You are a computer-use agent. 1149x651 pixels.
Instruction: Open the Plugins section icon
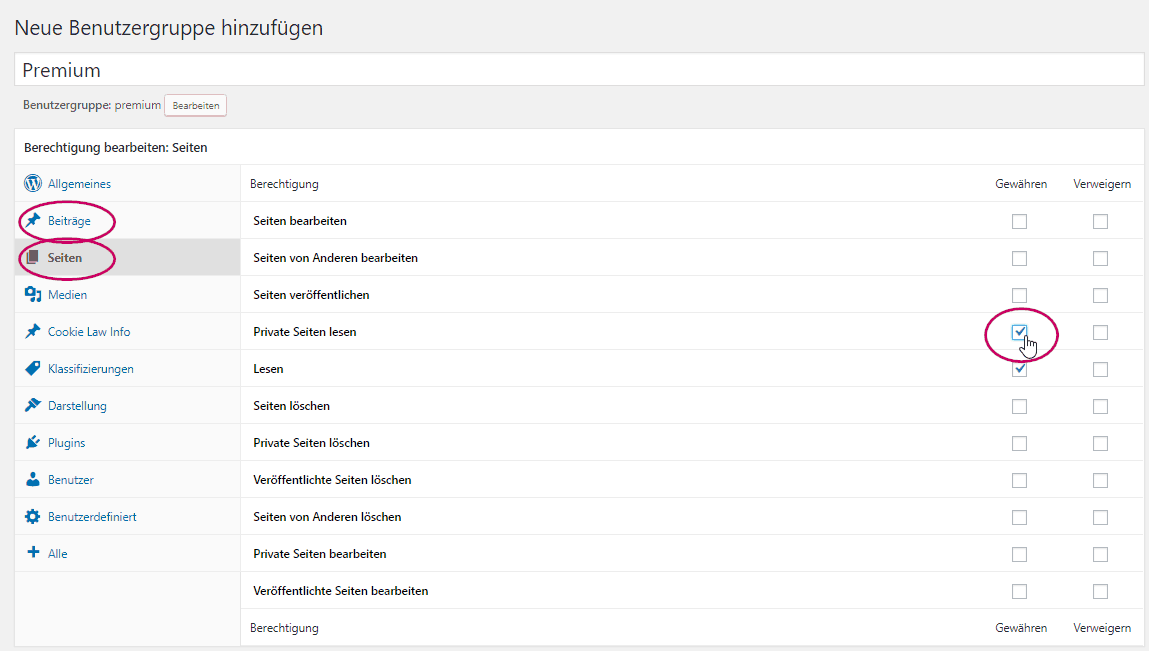[31, 442]
